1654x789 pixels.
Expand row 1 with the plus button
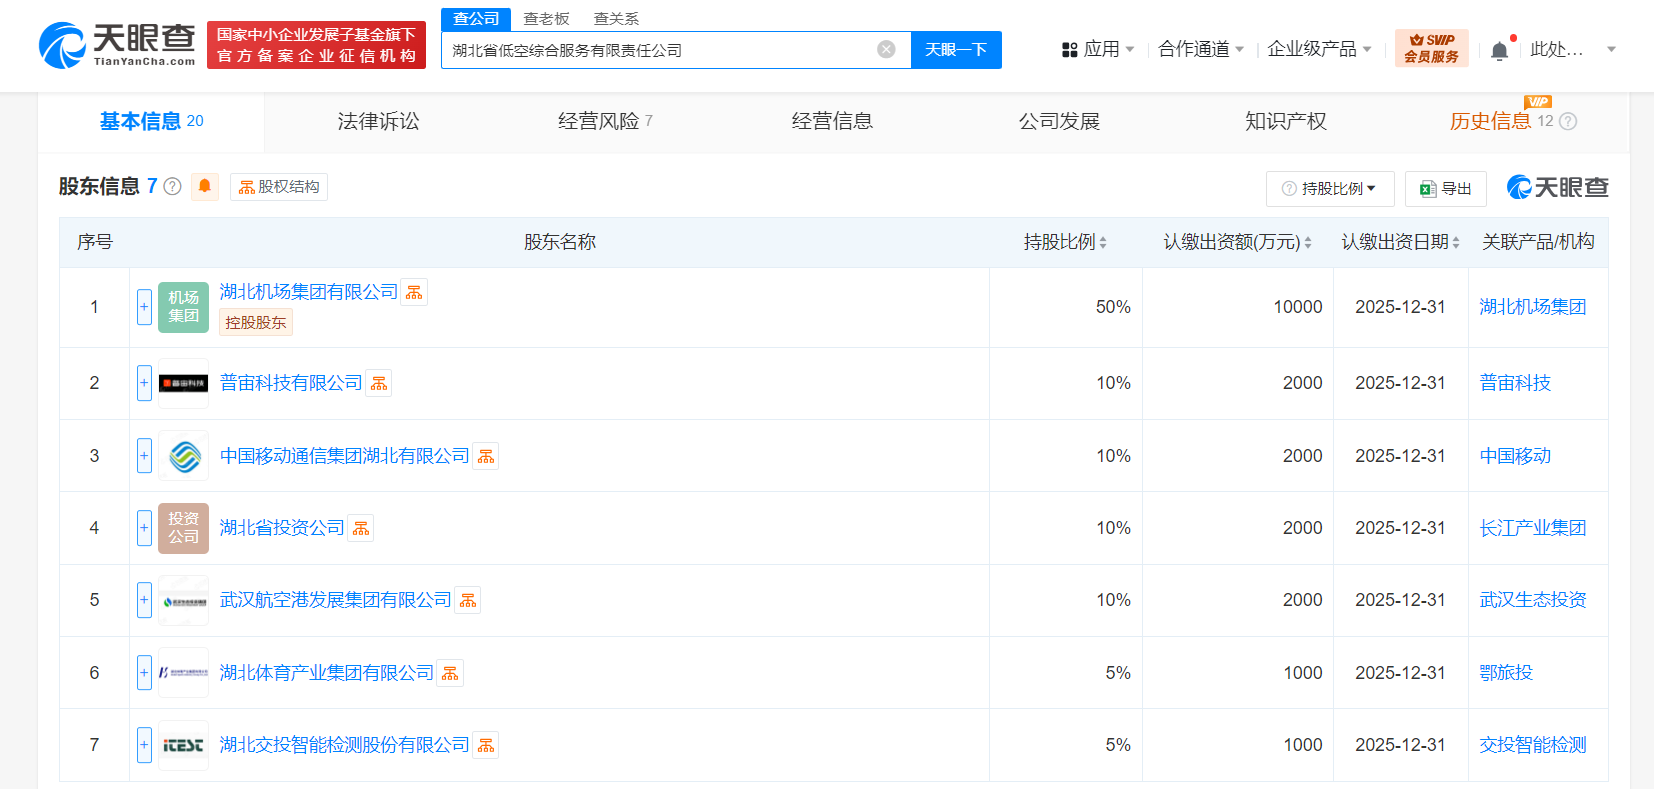[144, 307]
